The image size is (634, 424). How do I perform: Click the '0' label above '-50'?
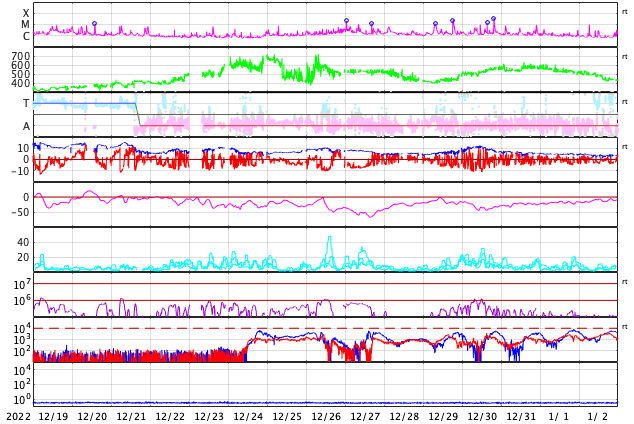pos(27,197)
